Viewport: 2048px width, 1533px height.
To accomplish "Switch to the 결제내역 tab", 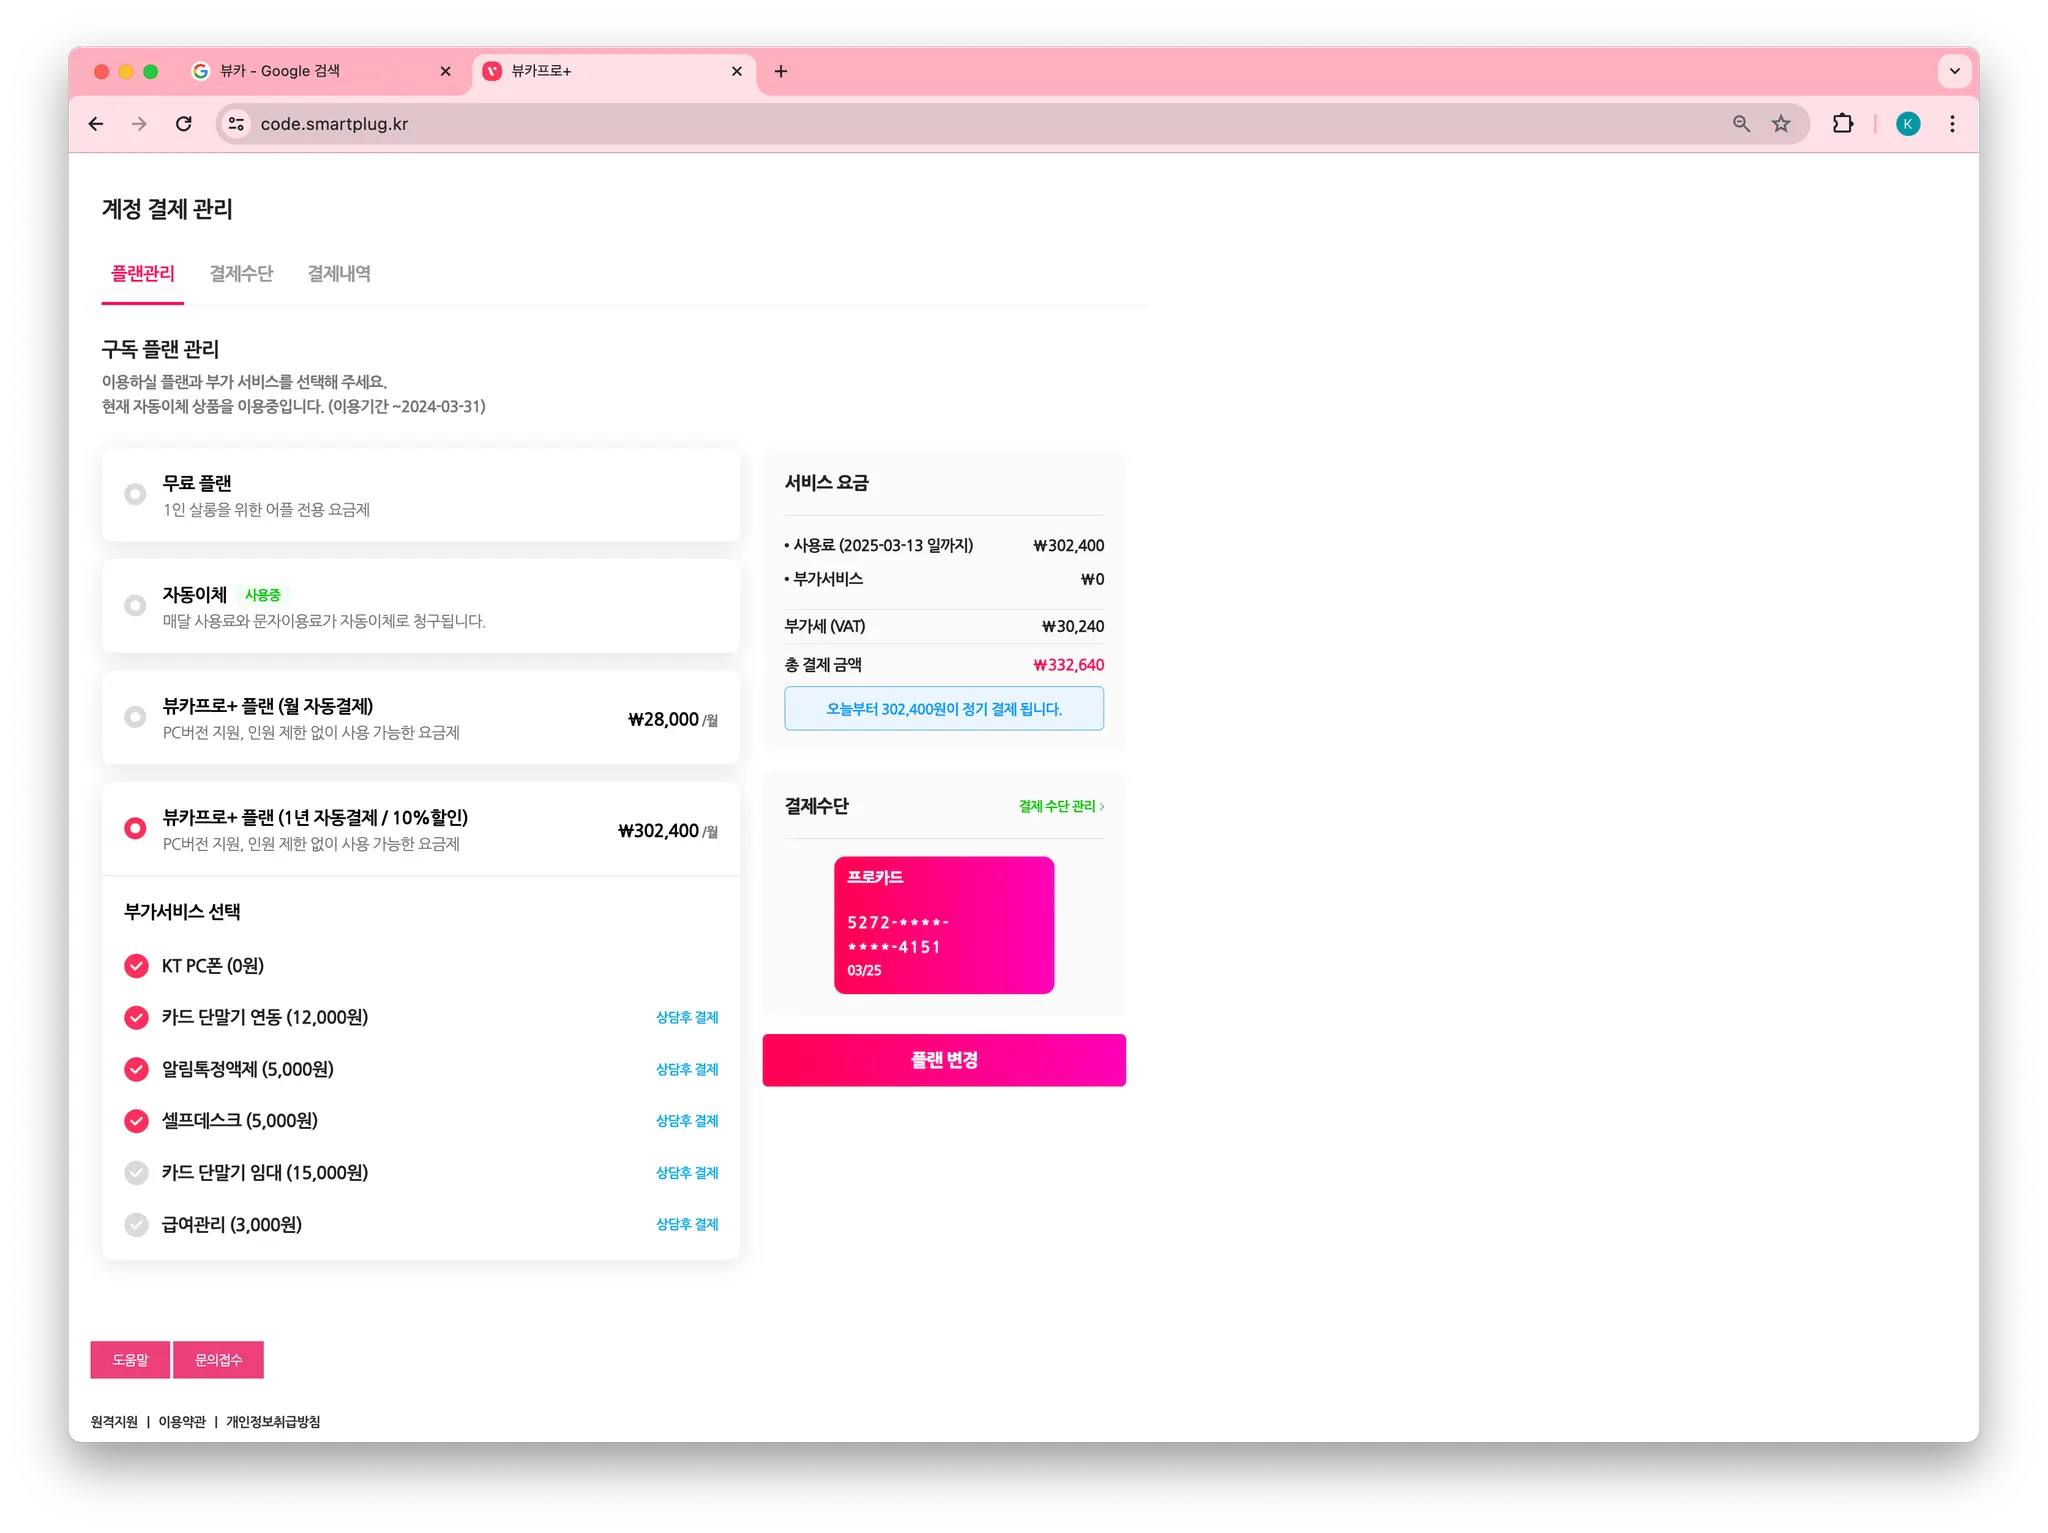I will point(339,274).
